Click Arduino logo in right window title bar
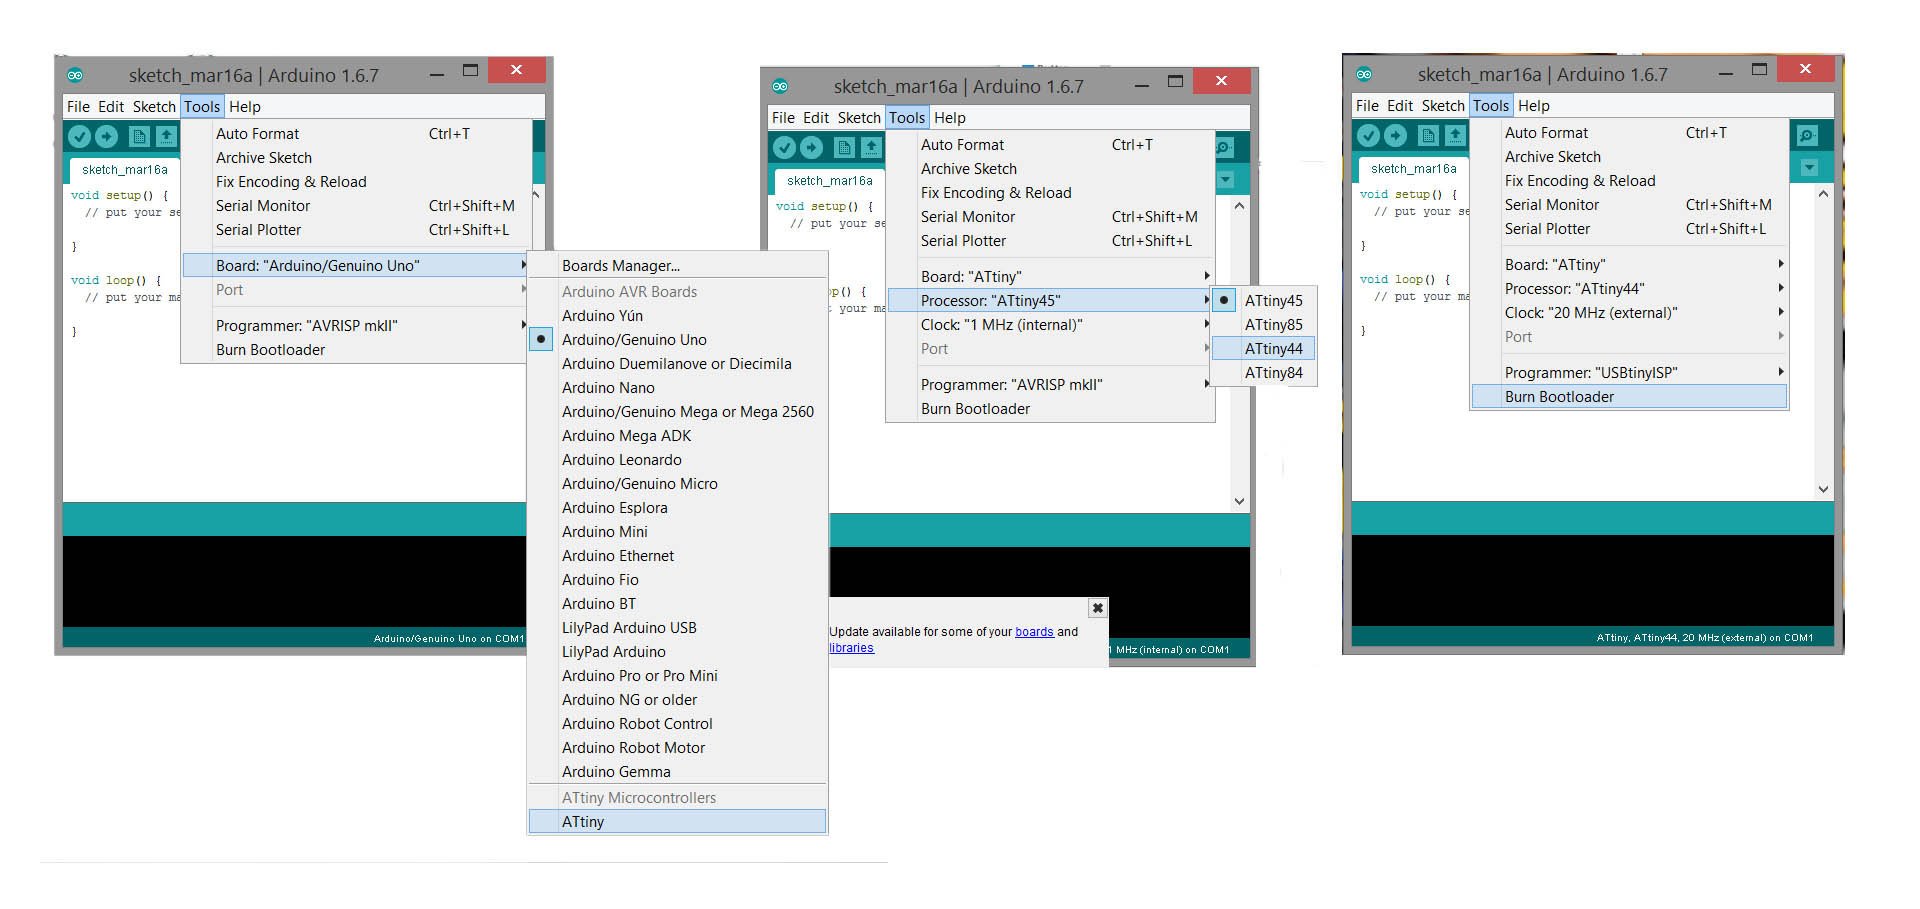Image resolution: width=1920 pixels, height=909 pixels. (x=1364, y=74)
